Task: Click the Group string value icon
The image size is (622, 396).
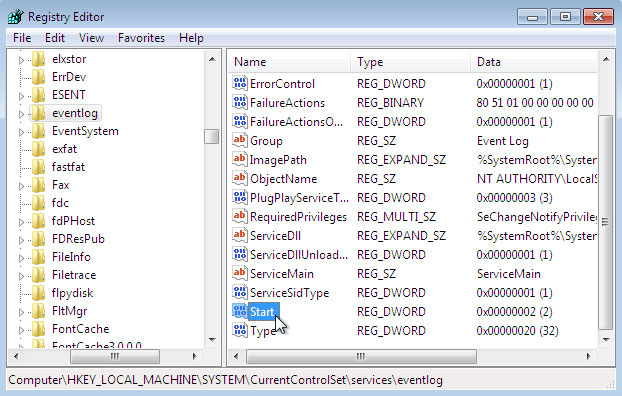Action: click(x=240, y=140)
